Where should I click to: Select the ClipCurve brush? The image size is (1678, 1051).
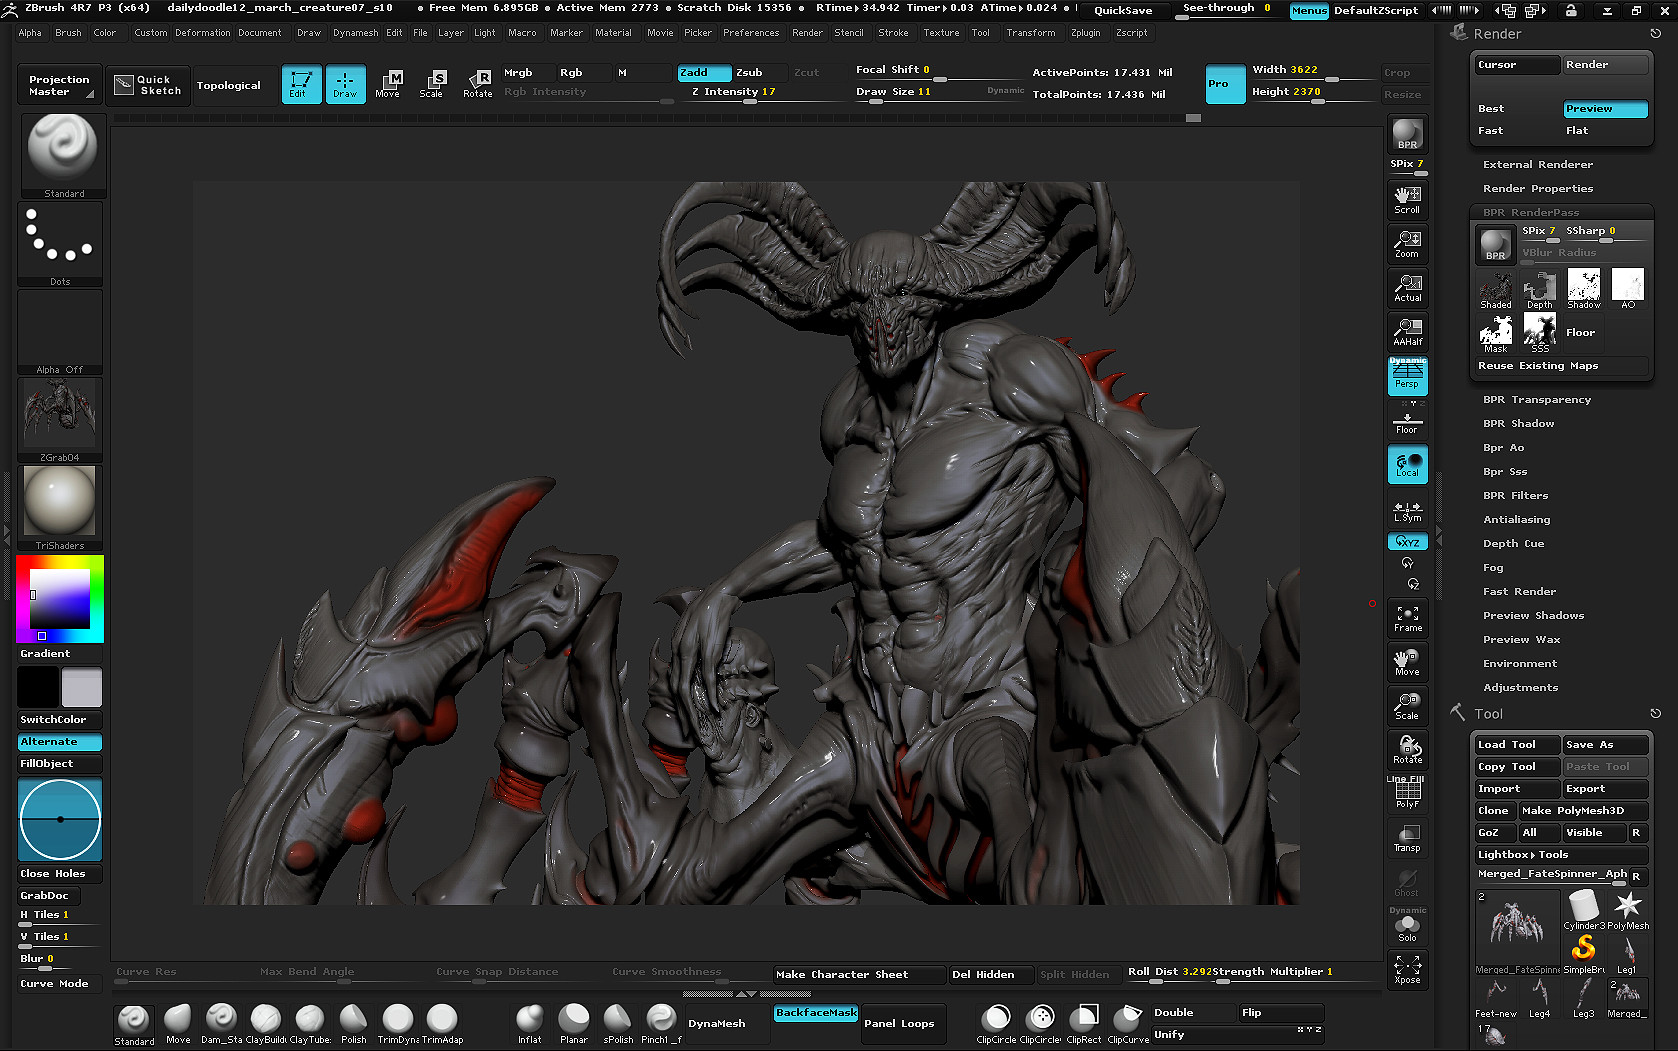tap(1128, 1024)
